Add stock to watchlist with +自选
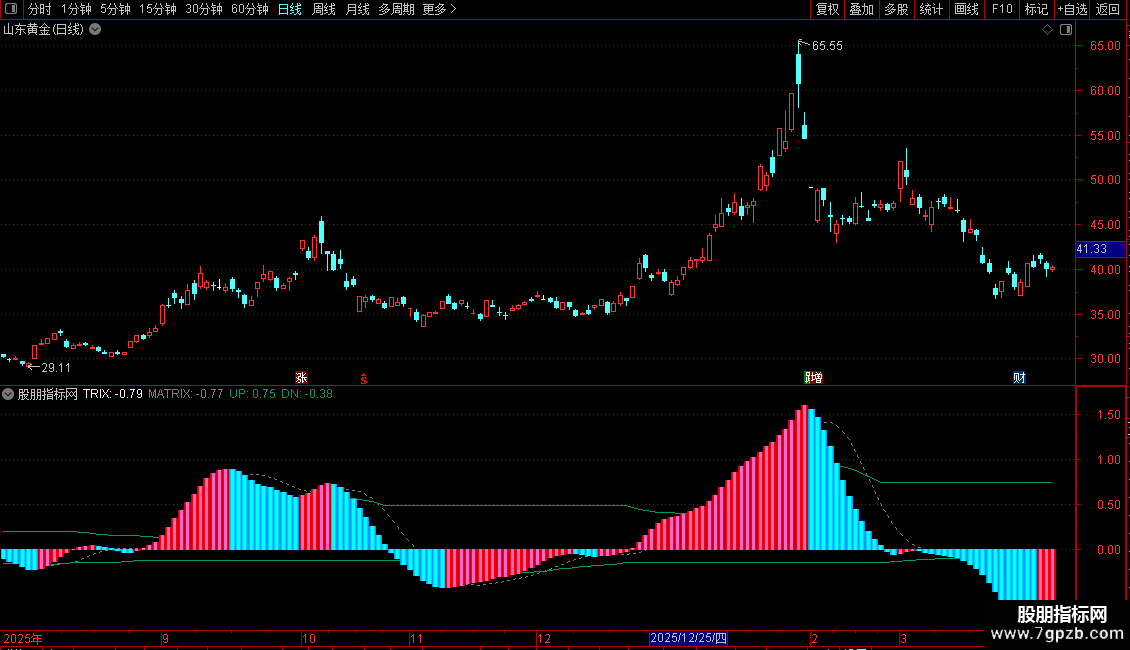Viewport: 1130px width, 650px height. pyautogui.click(x=1072, y=9)
